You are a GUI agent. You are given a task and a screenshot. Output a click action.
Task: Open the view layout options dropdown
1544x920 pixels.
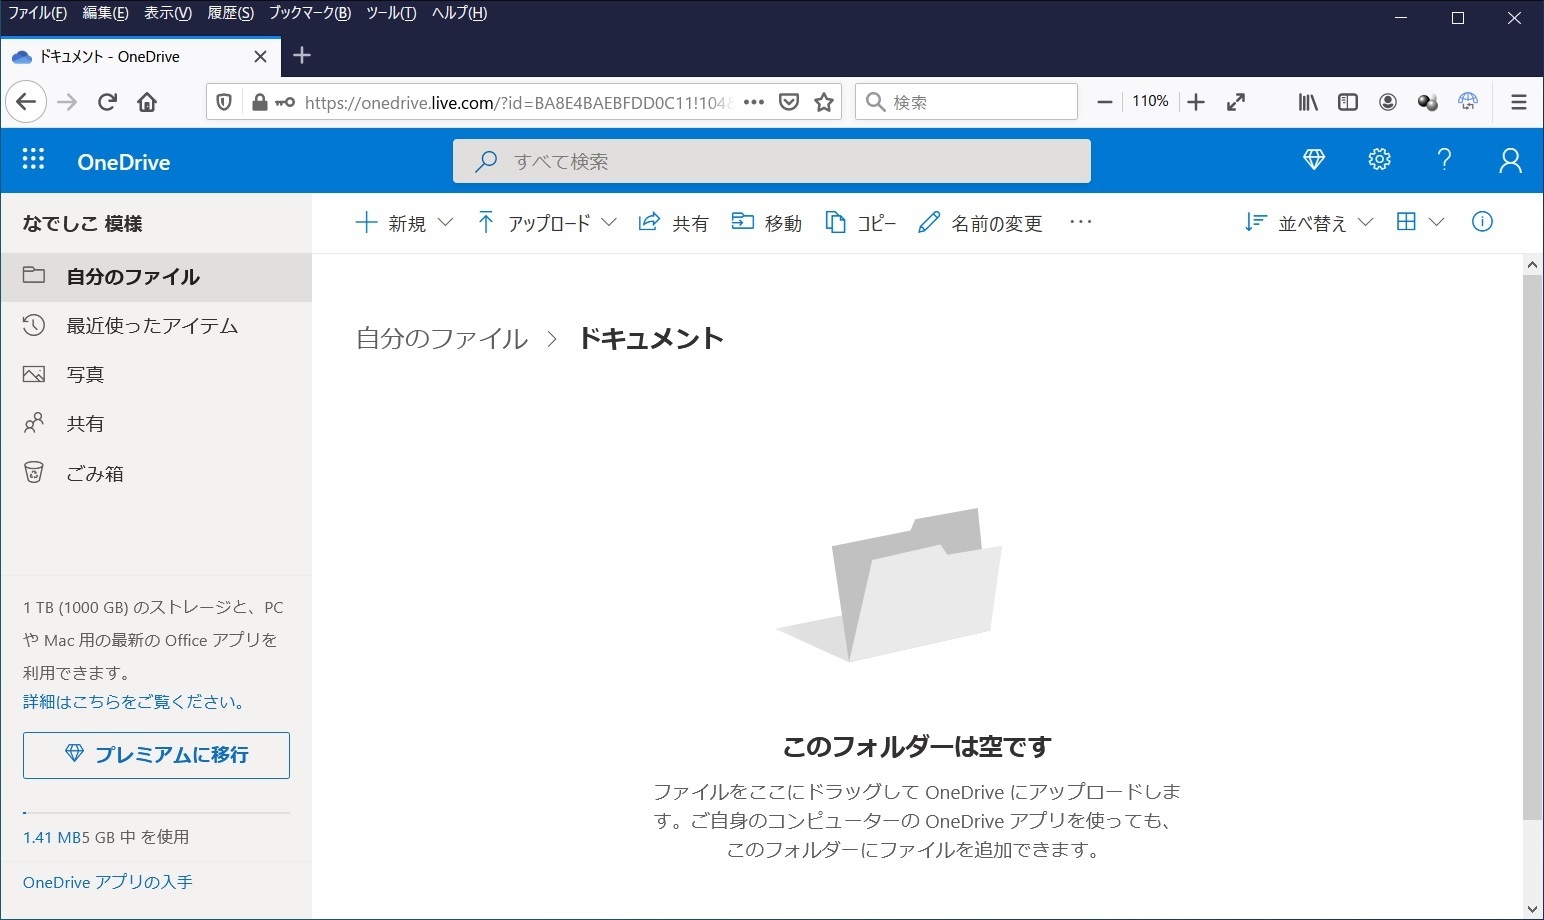coord(1420,222)
